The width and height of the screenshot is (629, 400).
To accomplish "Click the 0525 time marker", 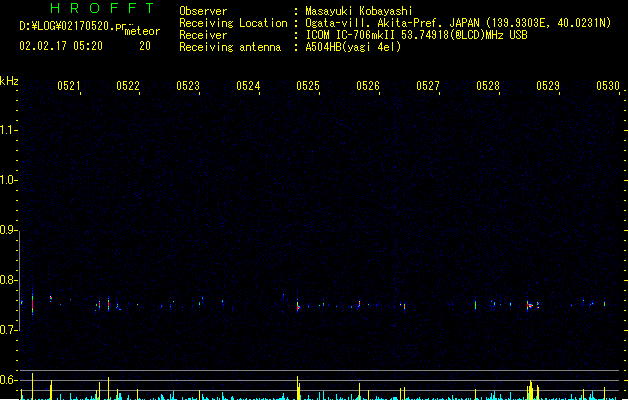I will pyautogui.click(x=308, y=86).
